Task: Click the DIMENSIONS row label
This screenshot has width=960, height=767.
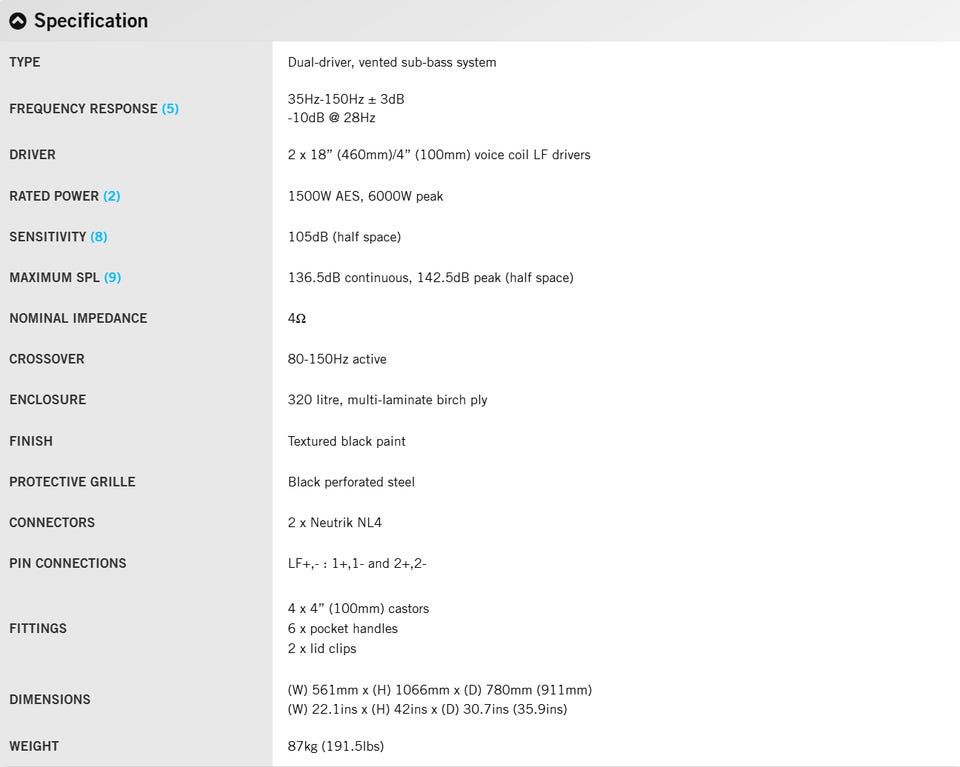Action: (50, 700)
